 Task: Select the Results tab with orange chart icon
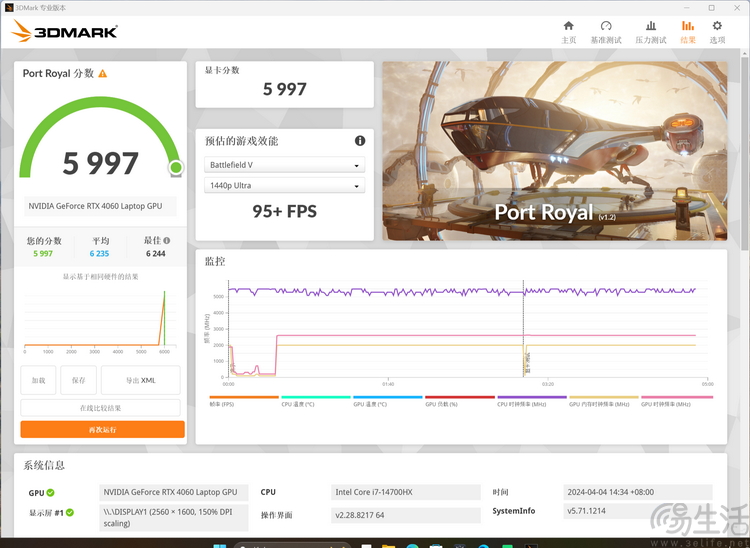coord(688,32)
